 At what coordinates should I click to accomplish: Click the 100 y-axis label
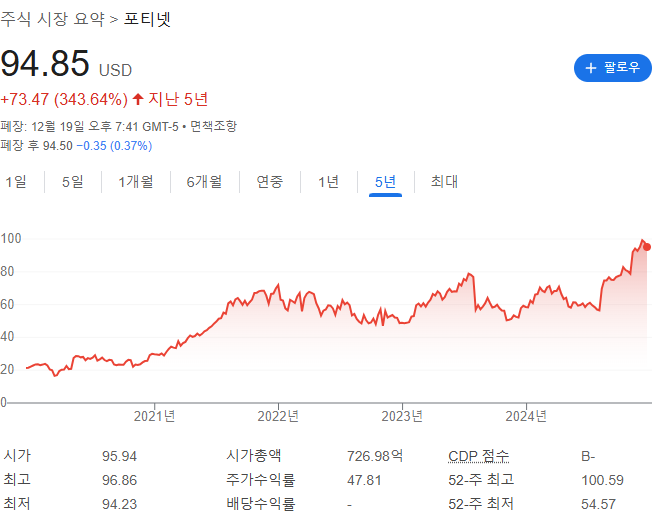[x=11, y=238]
